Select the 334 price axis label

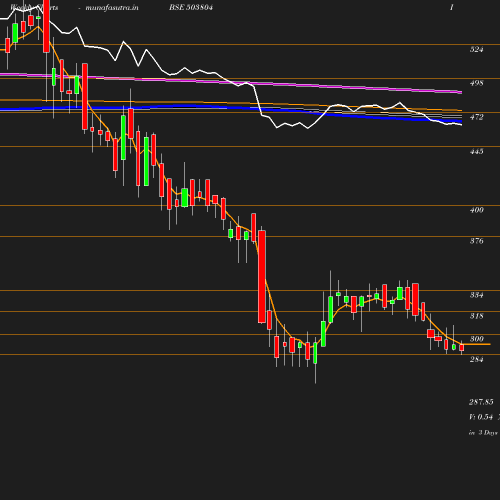(x=476, y=295)
